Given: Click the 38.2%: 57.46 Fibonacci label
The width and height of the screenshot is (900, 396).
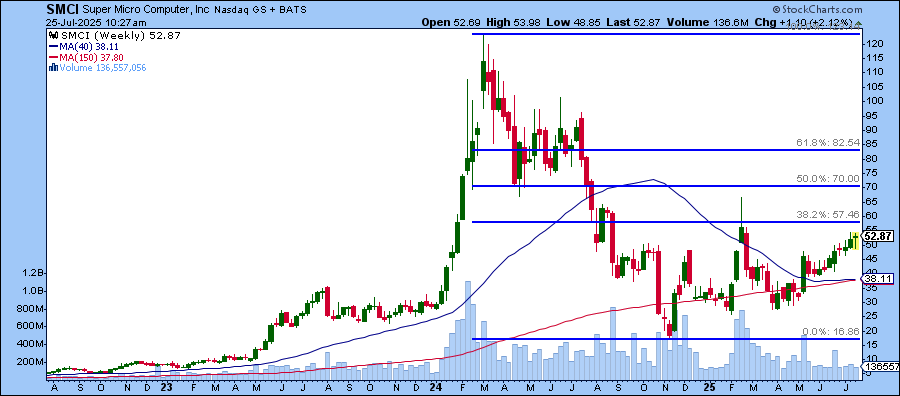Looking at the screenshot, I should click(x=827, y=215).
